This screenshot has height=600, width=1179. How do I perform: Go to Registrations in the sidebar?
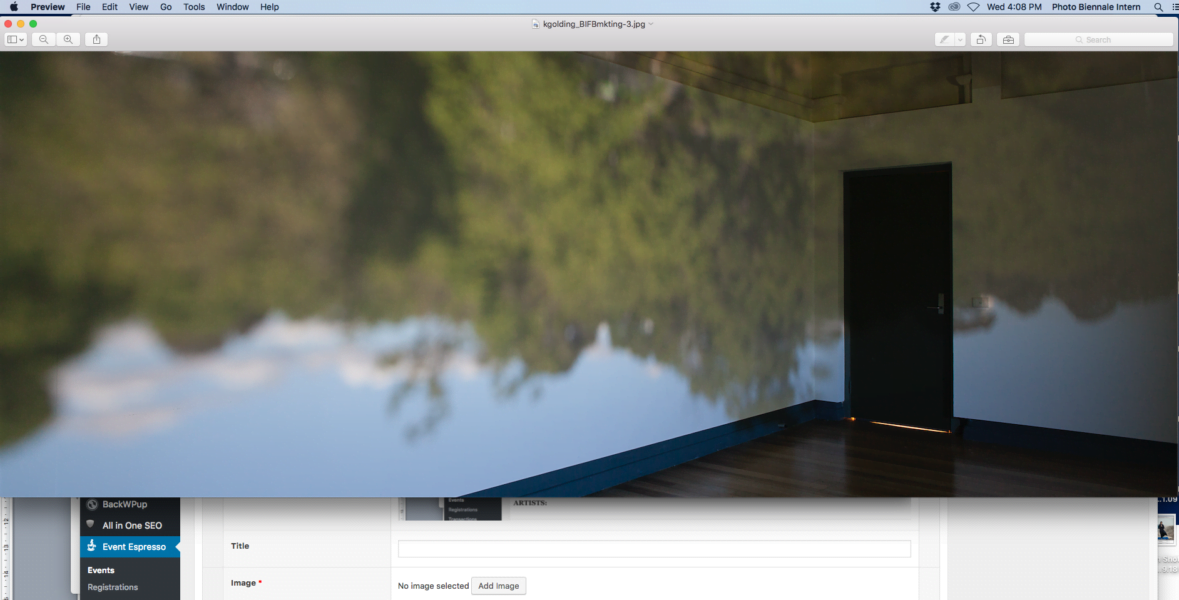[x=113, y=587]
